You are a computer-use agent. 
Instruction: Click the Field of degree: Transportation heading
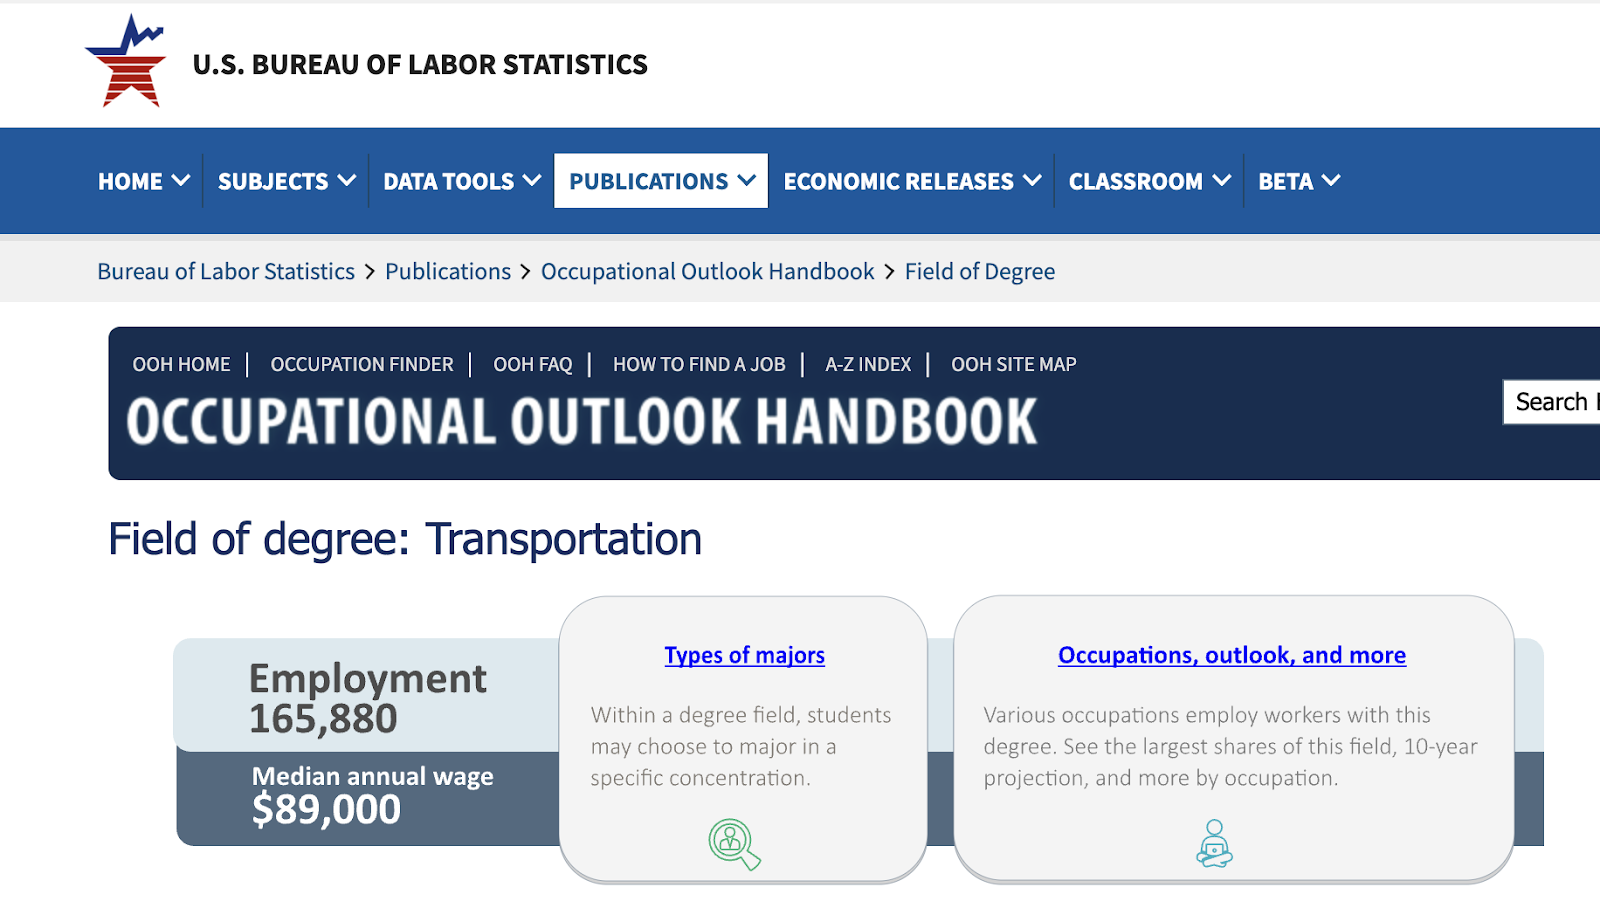pyautogui.click(x=405, y=540)
